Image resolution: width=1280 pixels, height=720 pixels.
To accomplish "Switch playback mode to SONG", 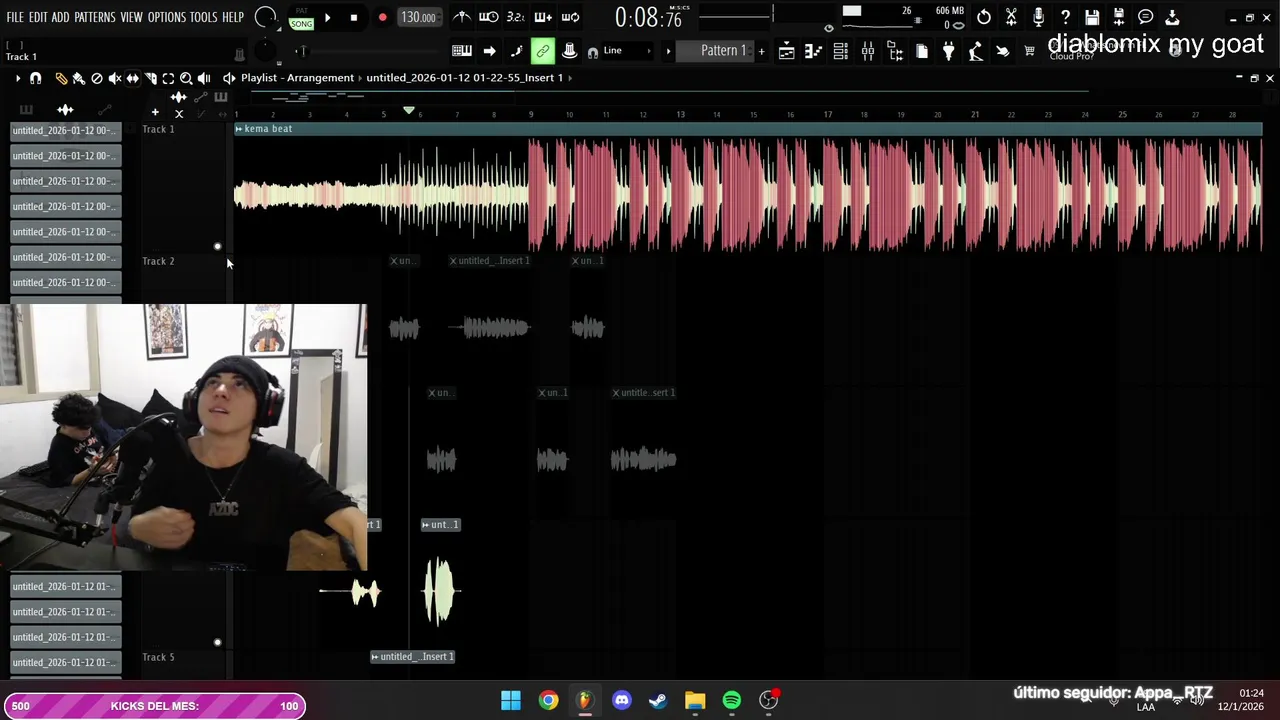I will tap(301, 23).
